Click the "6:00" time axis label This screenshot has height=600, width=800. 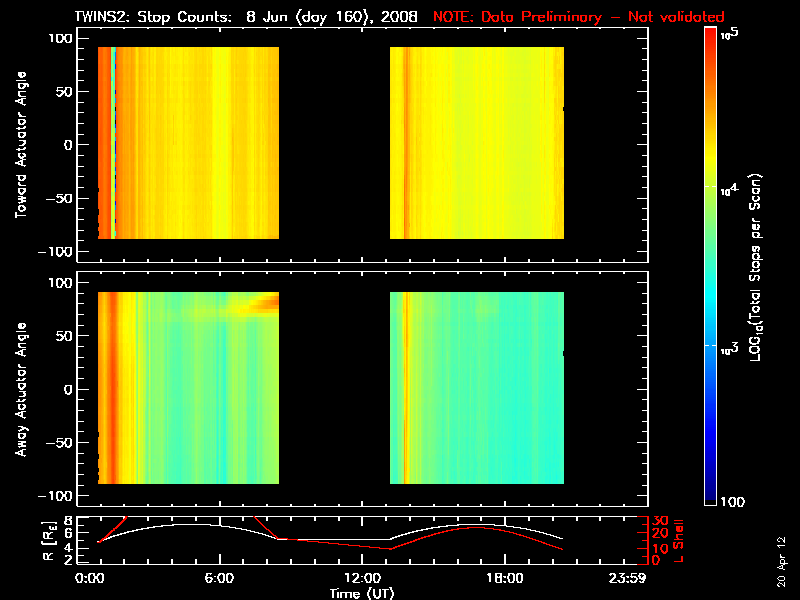[x=219, y=578]
